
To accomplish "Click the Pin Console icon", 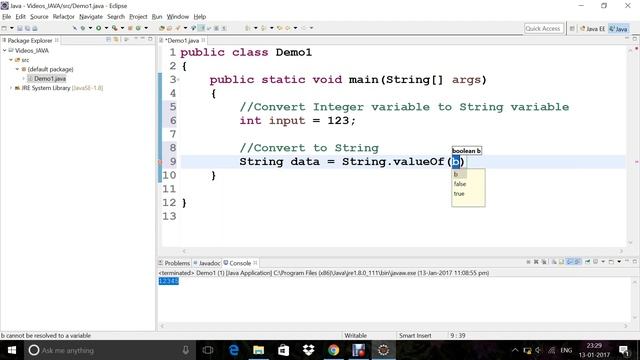I will coord(588,262).
